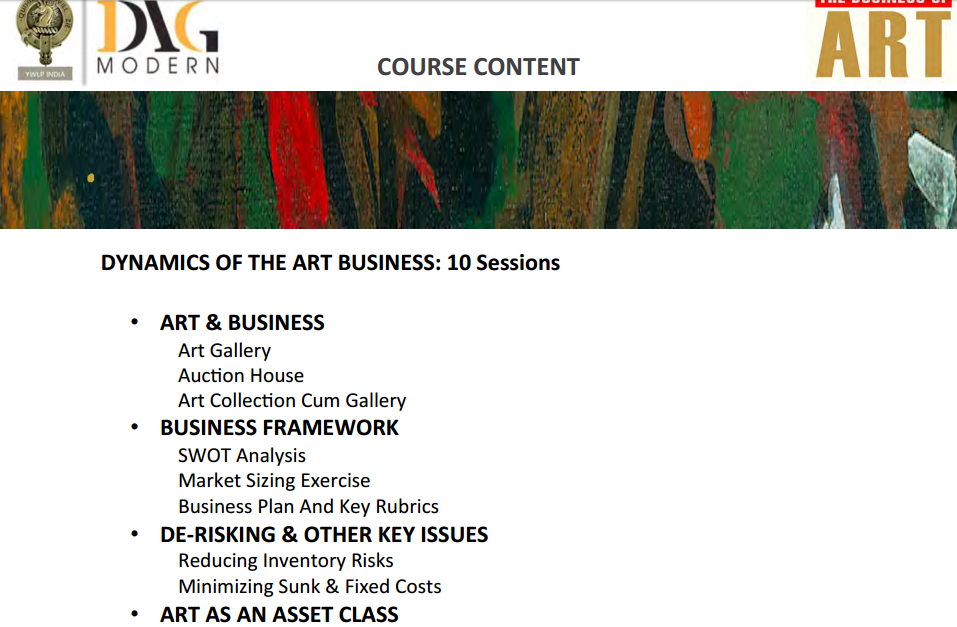Viewport: 957px width, 627px height.
Task: Click the ART & BUSINESS section title
Action: point(242,323)
